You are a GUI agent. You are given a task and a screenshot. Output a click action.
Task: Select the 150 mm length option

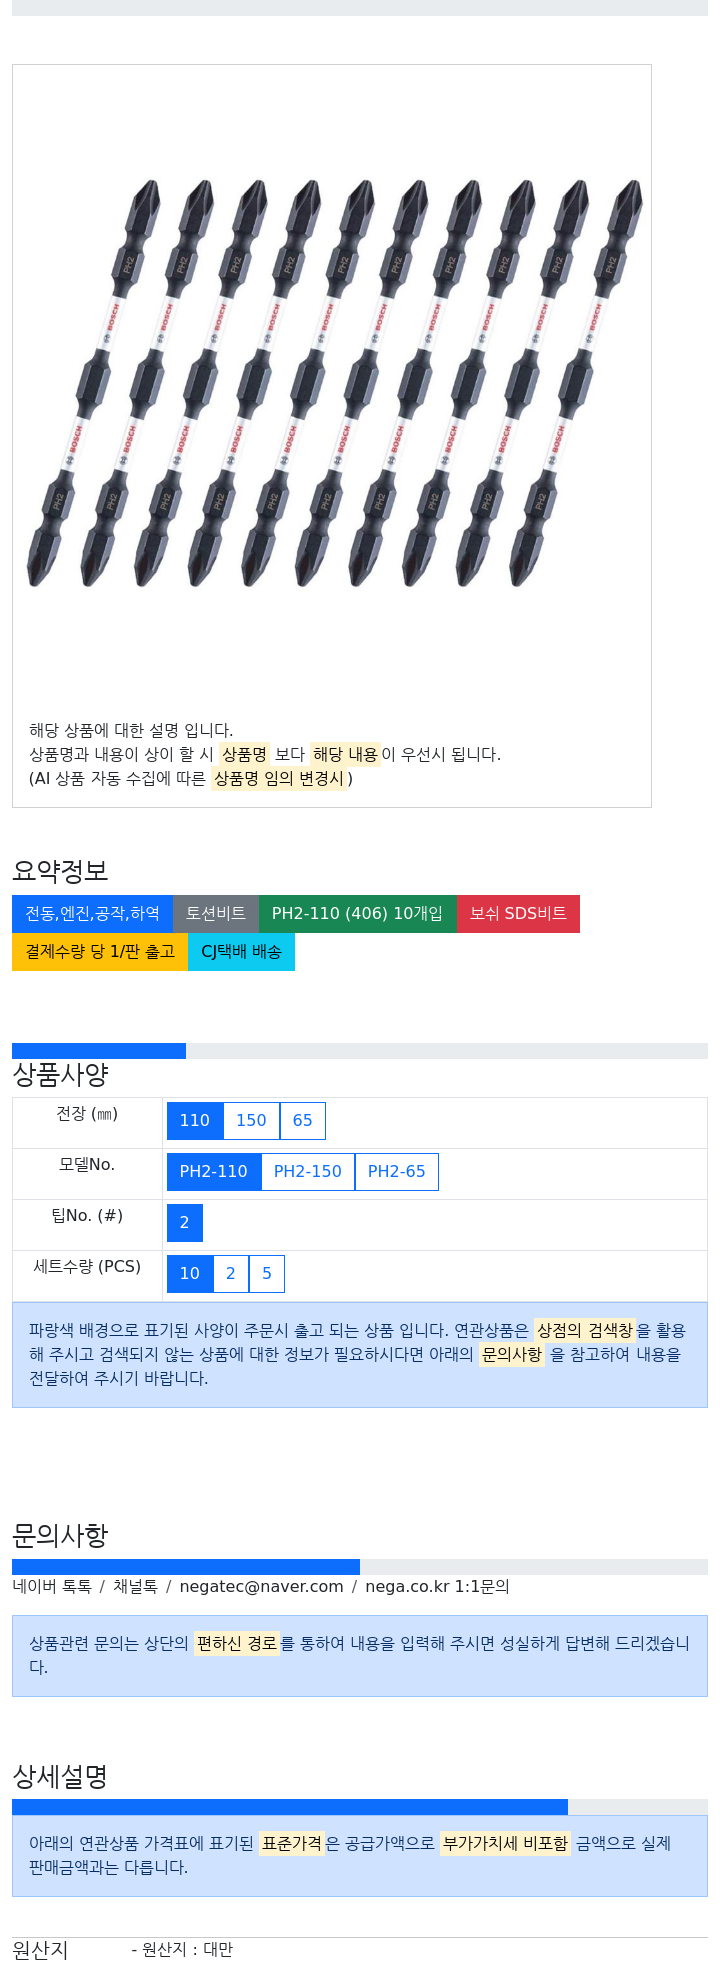[x=251, y=1121]
